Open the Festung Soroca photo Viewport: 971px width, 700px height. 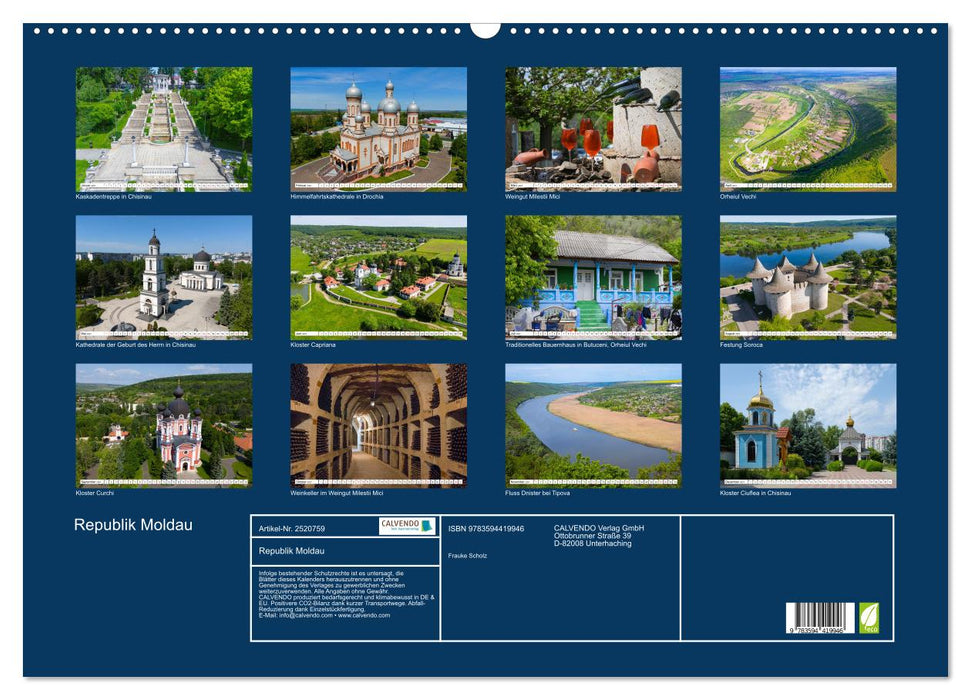[x=808, y=277]
